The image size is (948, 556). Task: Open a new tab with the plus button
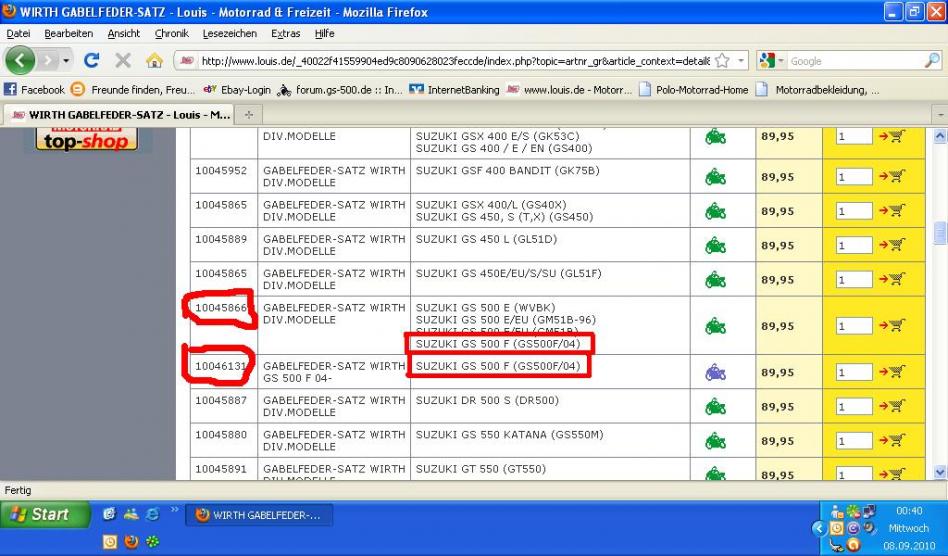coord(248,114)
